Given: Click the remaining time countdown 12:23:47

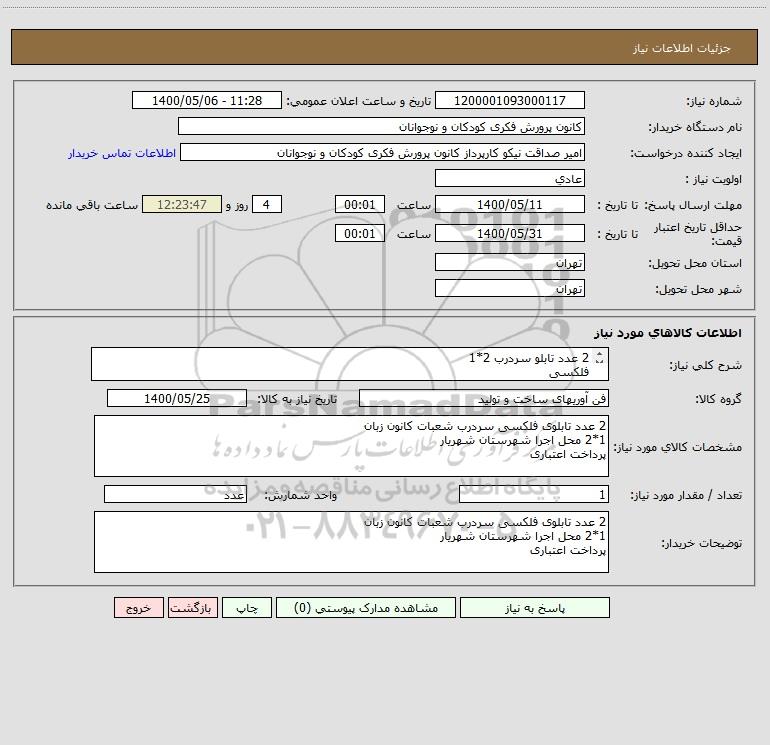Looking at the screenshot, I should pos(182,204).
